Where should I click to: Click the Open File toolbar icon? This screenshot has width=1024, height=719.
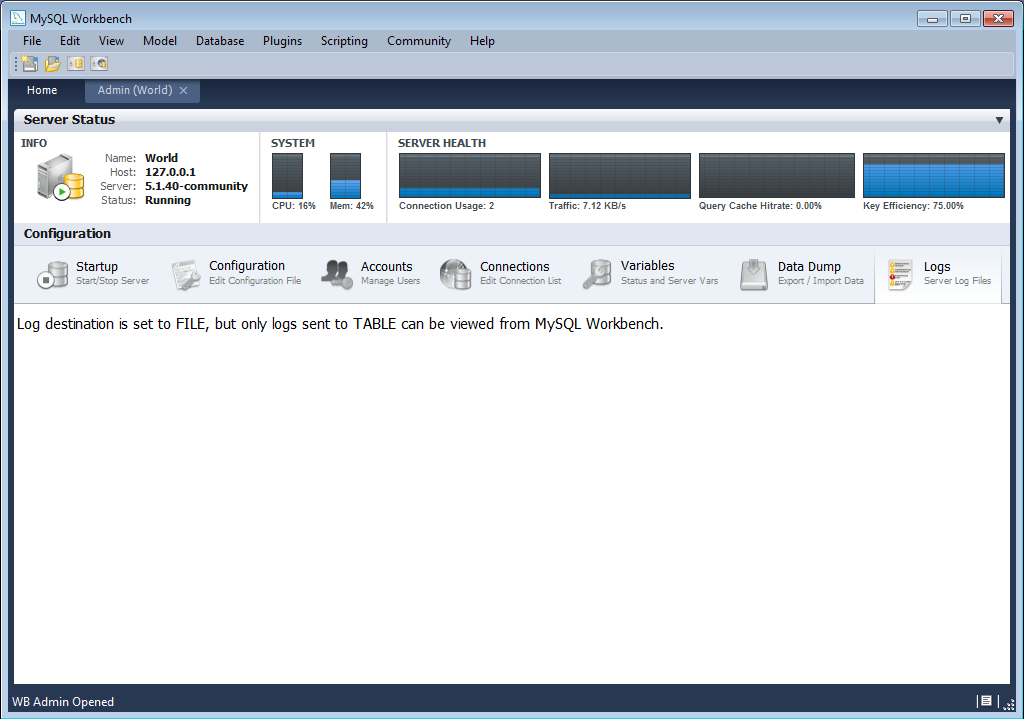click(52, 62)
